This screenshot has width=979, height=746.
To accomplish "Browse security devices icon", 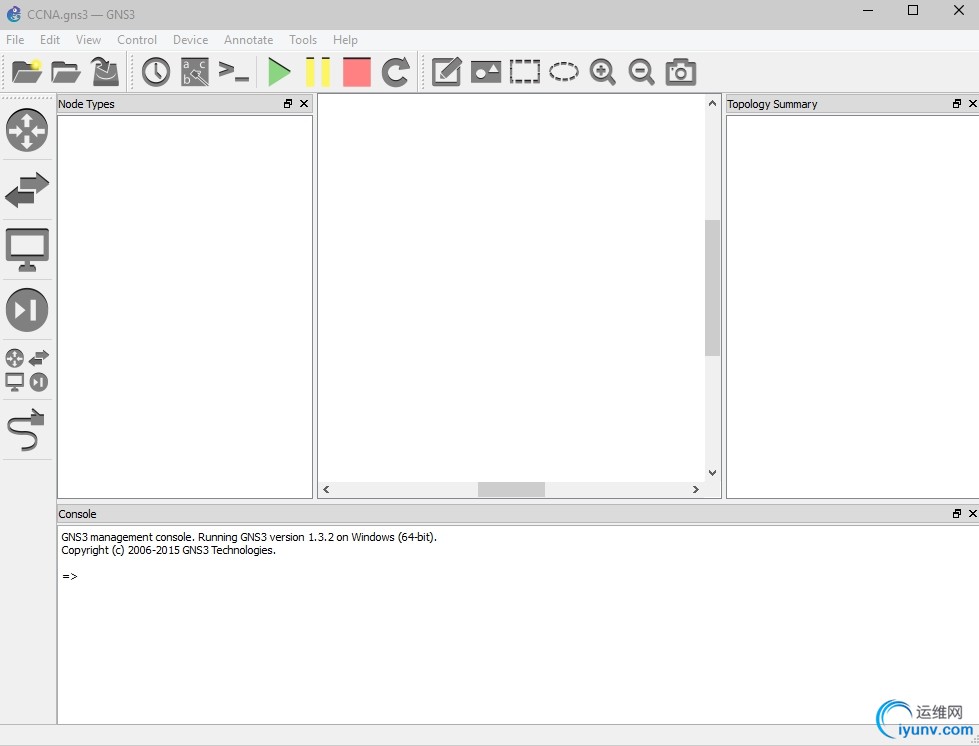I will (x=27, y=310).
